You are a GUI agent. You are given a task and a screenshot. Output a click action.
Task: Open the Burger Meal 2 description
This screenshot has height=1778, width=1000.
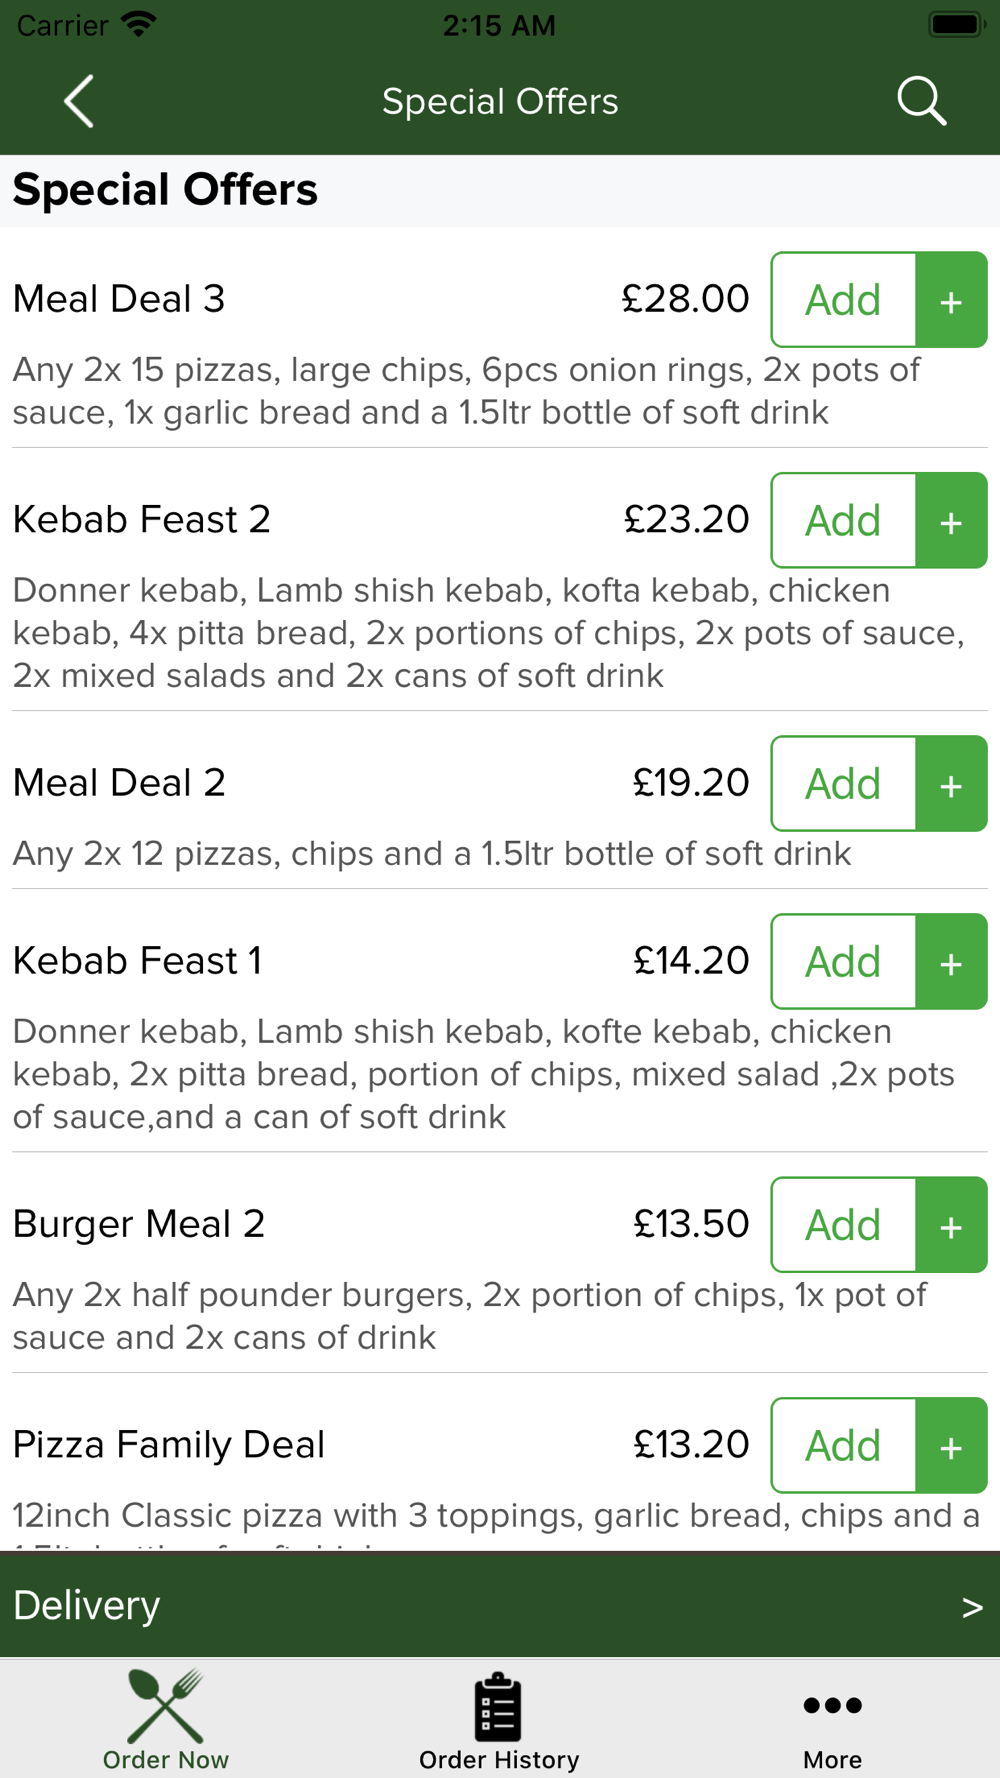click(x=470, y=1316)
